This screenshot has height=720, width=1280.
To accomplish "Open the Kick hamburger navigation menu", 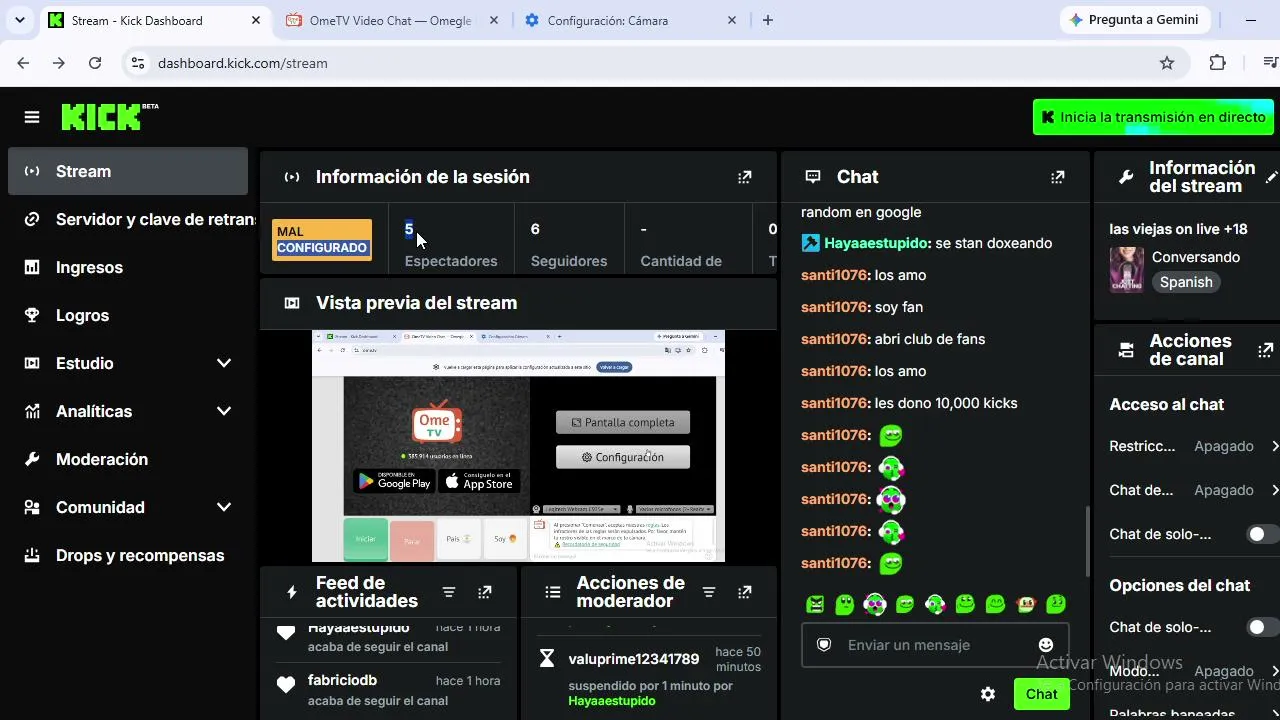I will click(x=32, y=117).
